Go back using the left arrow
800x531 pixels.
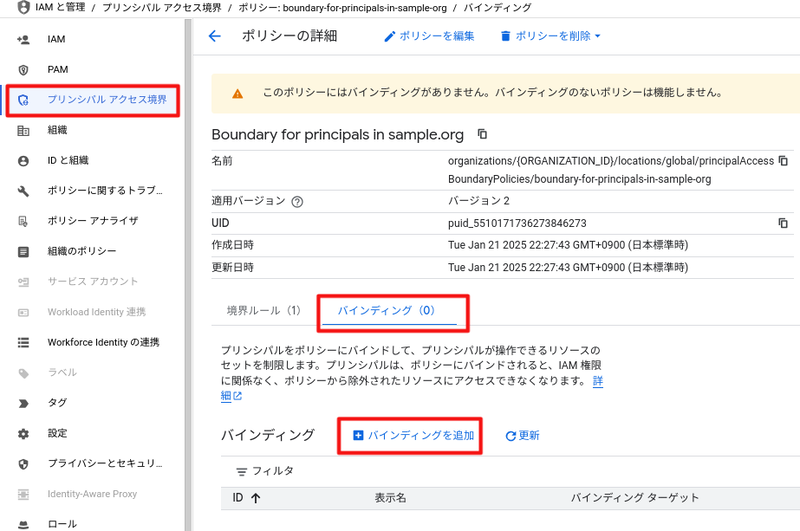point(215,36)
